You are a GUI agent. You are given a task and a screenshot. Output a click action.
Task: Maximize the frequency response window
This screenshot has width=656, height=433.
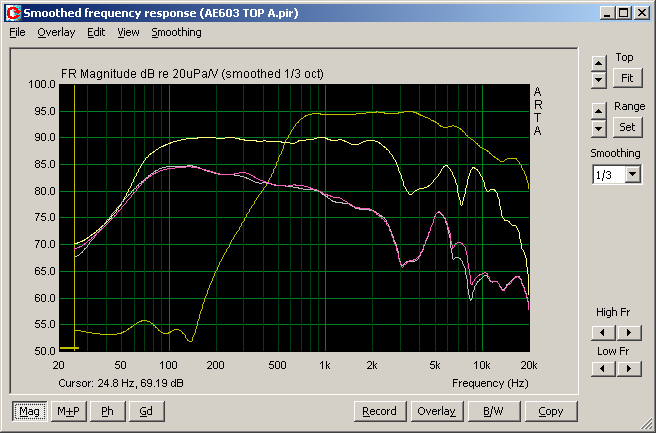[624, 13]
